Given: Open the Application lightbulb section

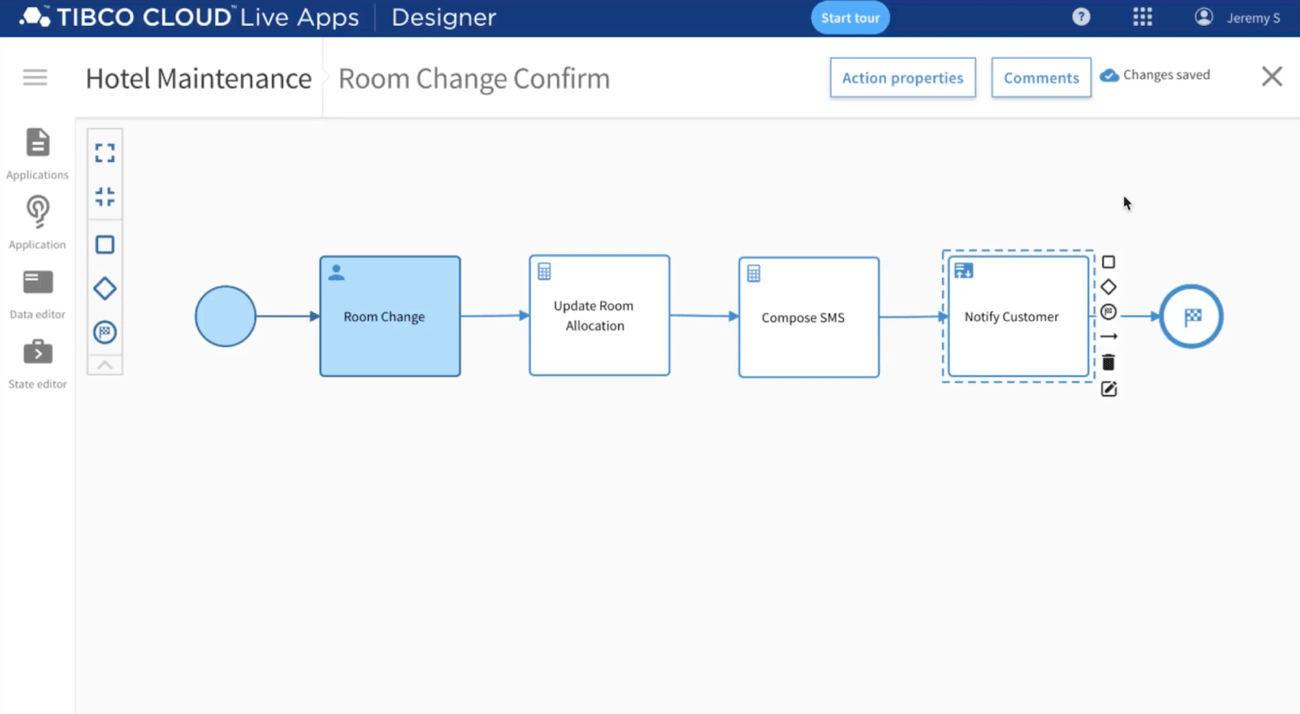Looking at the screenshot, I should point(37,224).
